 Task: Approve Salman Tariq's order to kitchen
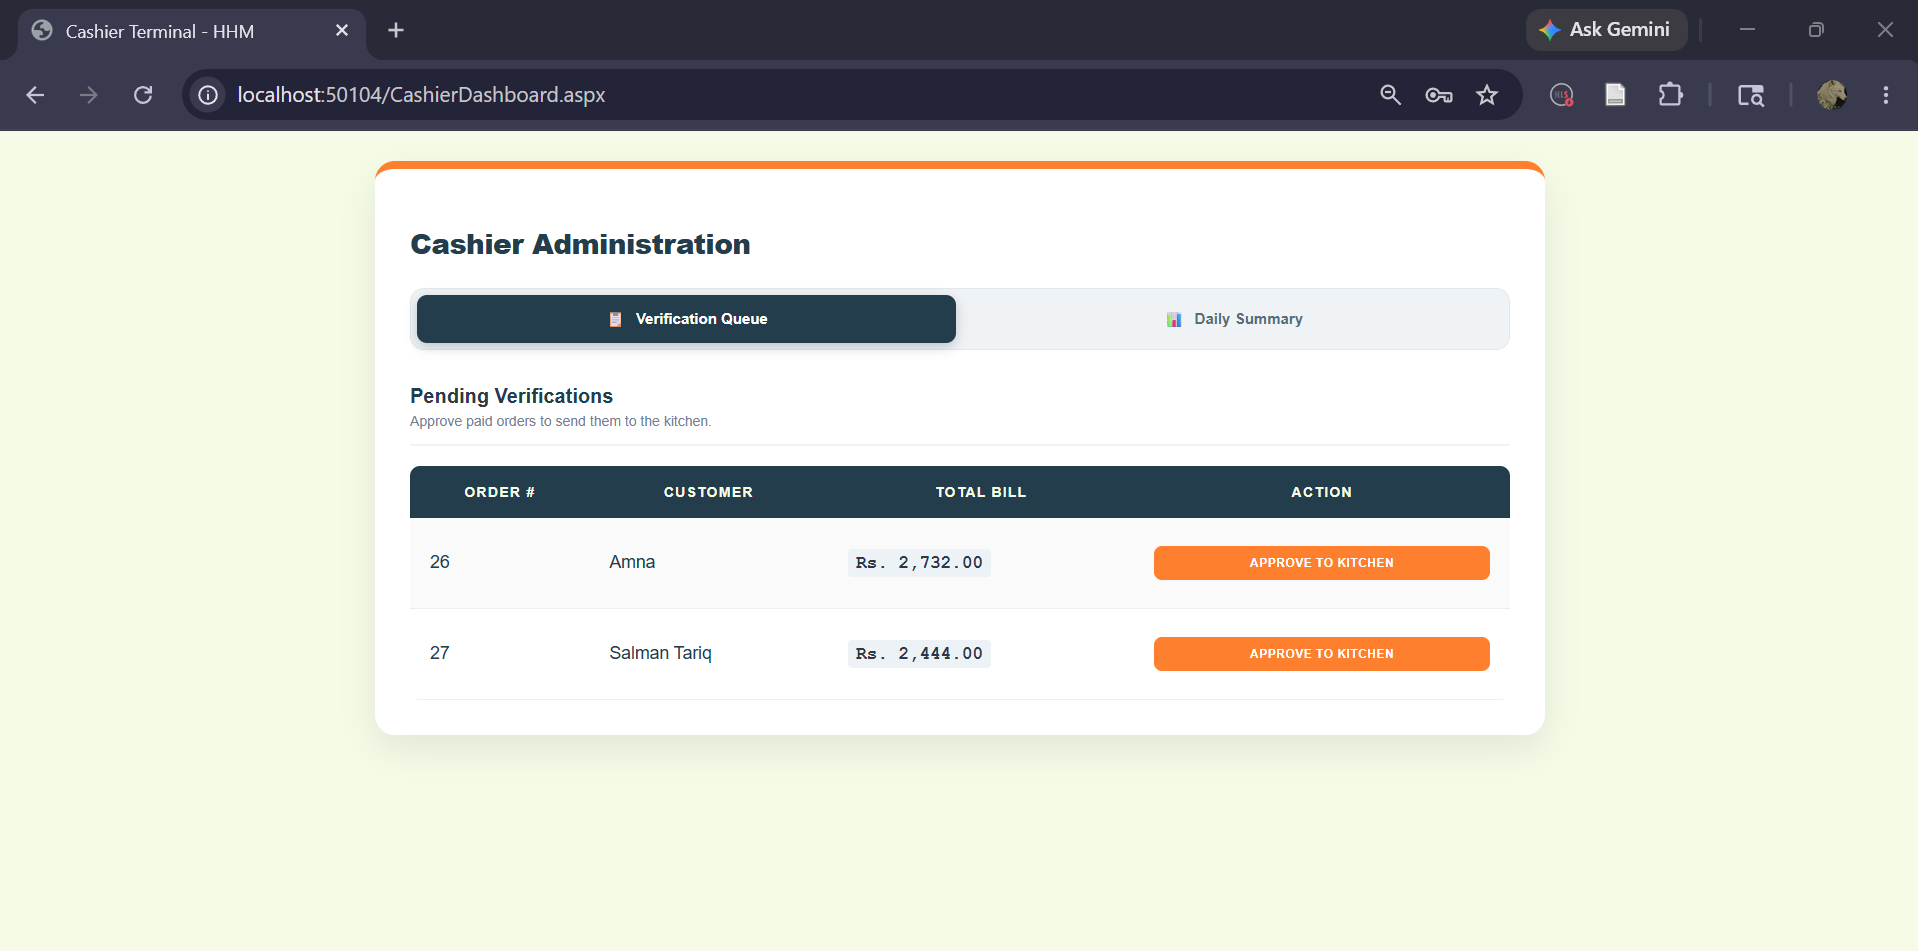[1321, 654]
